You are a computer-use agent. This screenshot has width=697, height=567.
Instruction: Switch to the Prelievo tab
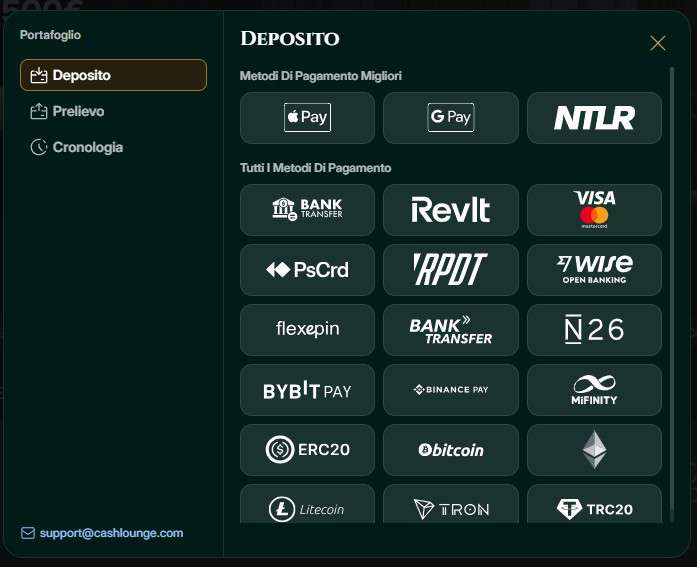coord(113,111)
